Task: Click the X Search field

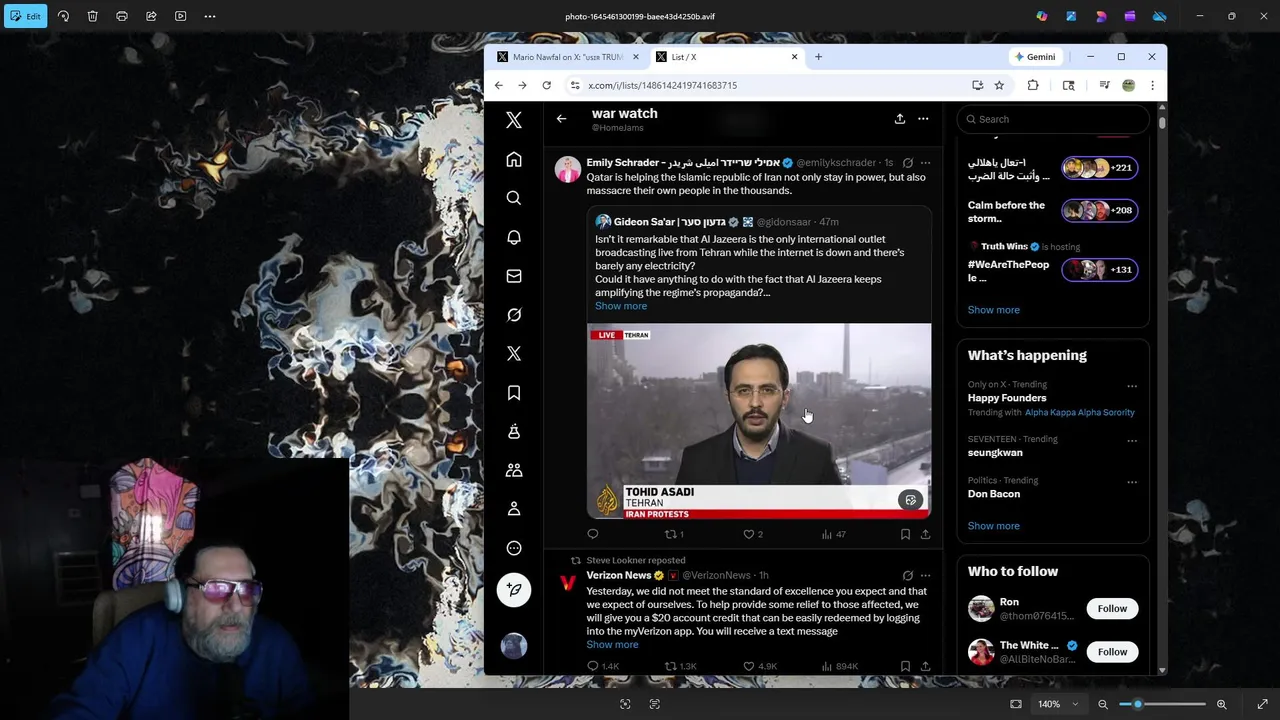Action: [1052, 119]
